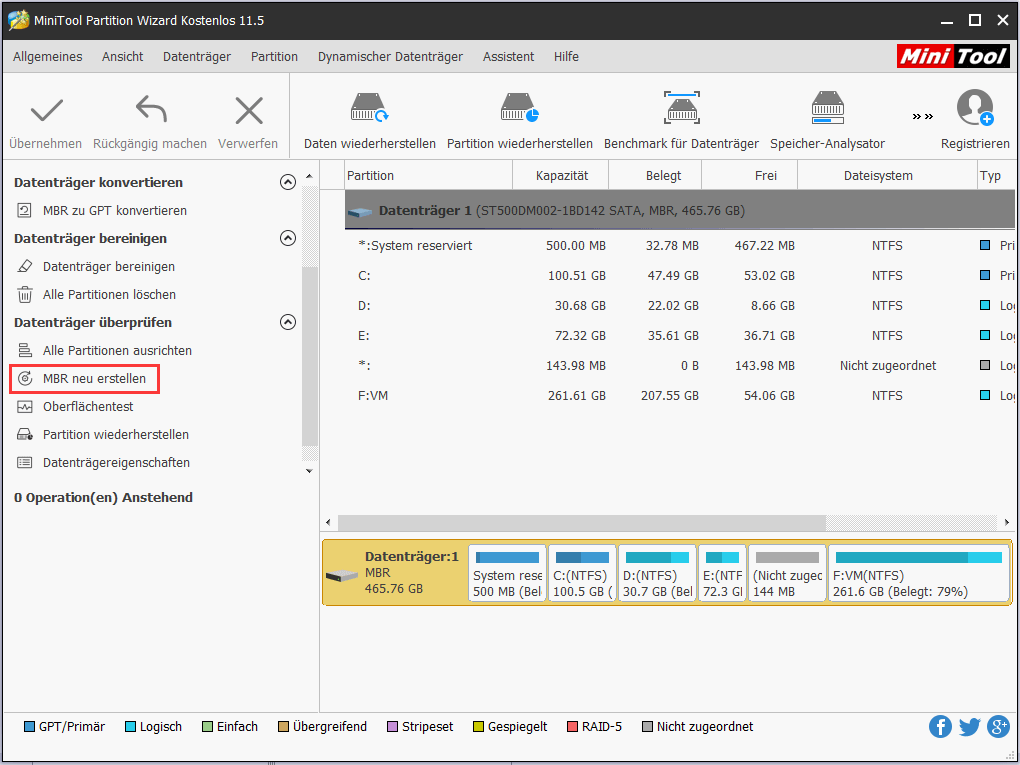The height and width of the screenshot is (765, 1020).
Task: Select the D: partition row
Action: (x=680, y=305)
